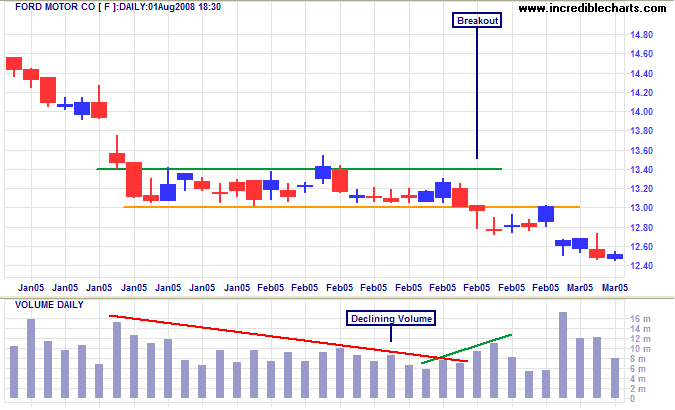Click the Breakout annotation label
Screen dimensions: 675x410
click(x=477, y=20)
